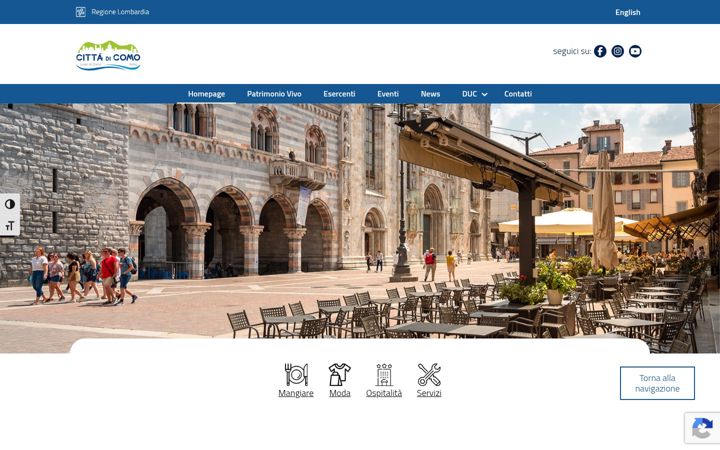Click the Ospitalità hotel icon
This screenshot has height=450, width=720.
click(384, 375)
